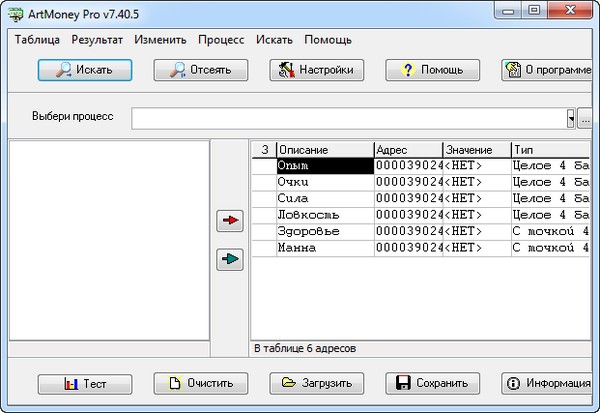Click the Тест button
The width and height of the screenshot is (600, 413).
coord(85,383)
